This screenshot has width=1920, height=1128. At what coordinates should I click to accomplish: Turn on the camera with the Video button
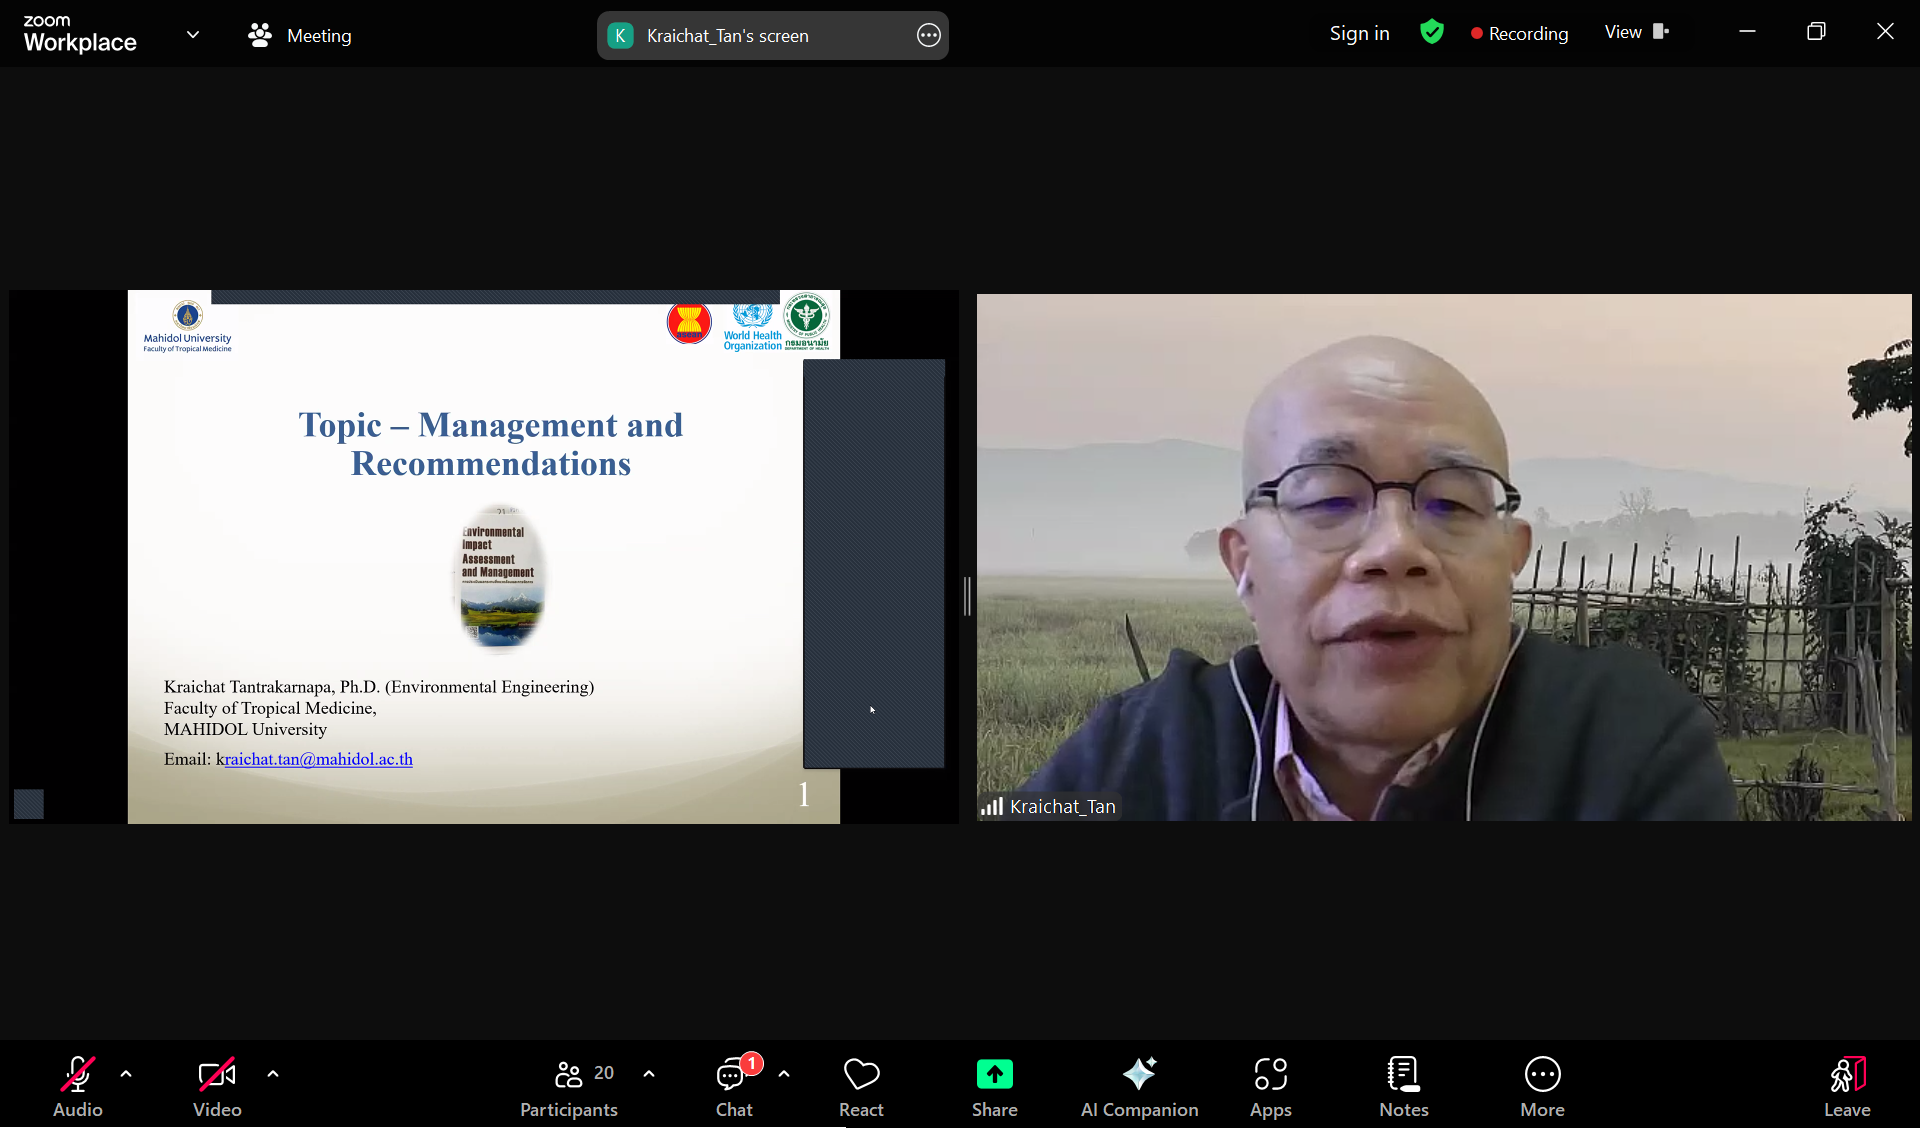(x=217, y=1086)
